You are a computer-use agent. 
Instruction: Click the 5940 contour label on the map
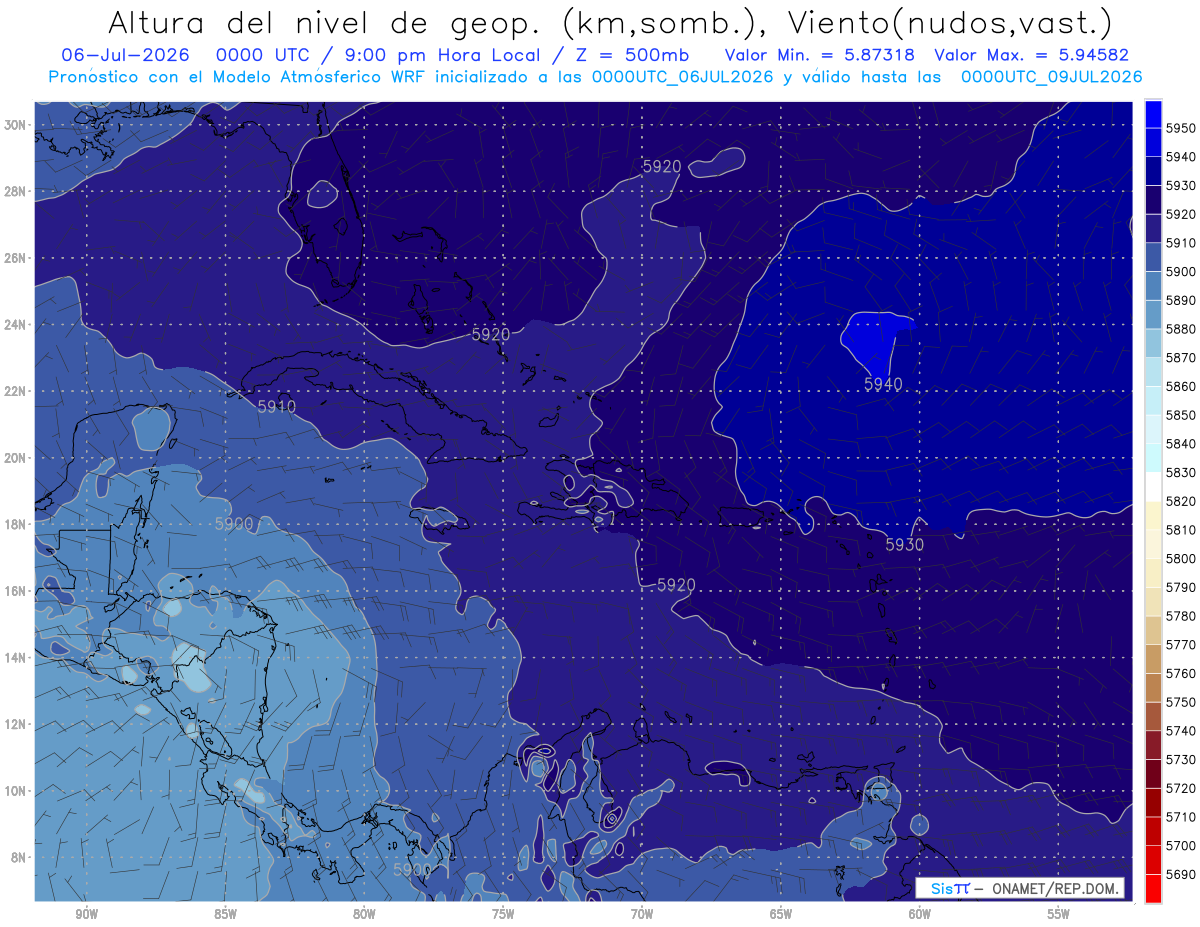pyautogui.click(x=883, y=384)
